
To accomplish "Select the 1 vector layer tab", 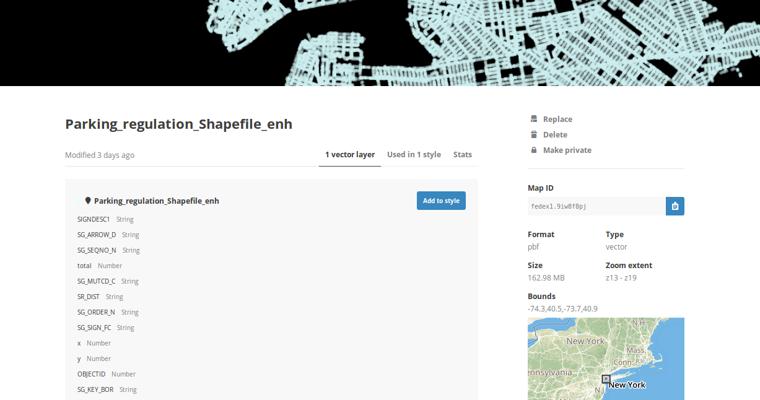I will 350,155.
